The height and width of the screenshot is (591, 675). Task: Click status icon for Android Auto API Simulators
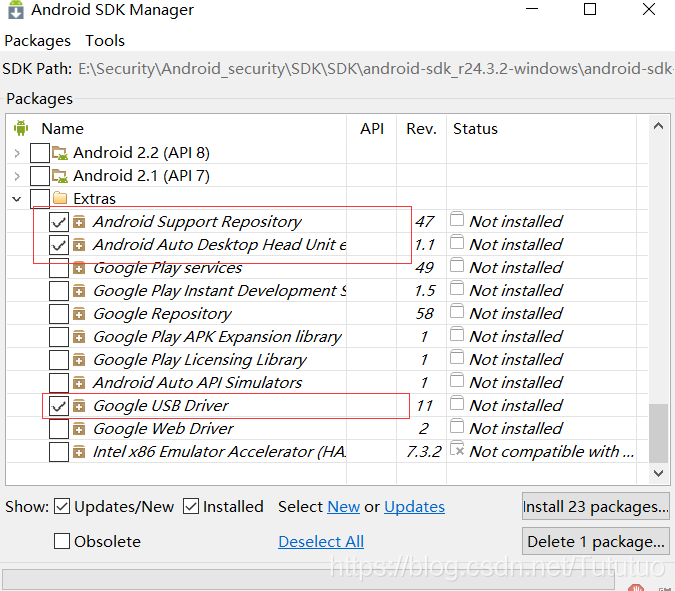457,380
